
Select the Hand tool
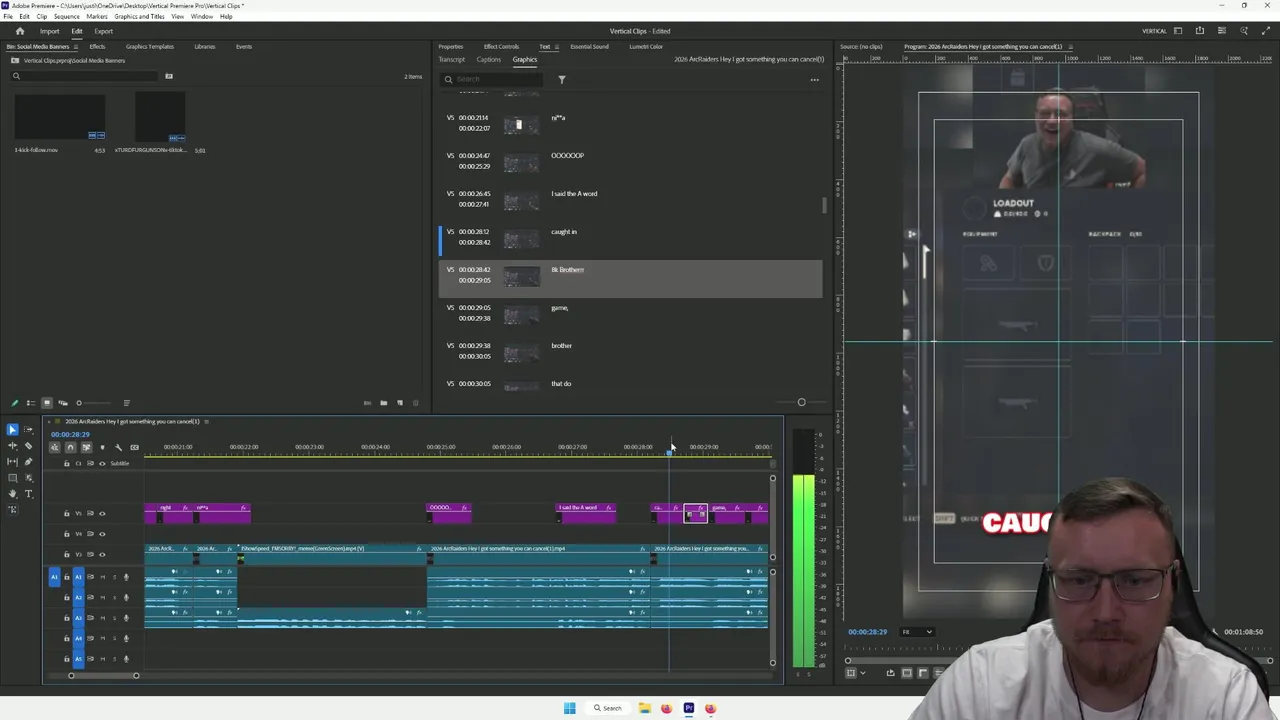[x=12, y=493]
